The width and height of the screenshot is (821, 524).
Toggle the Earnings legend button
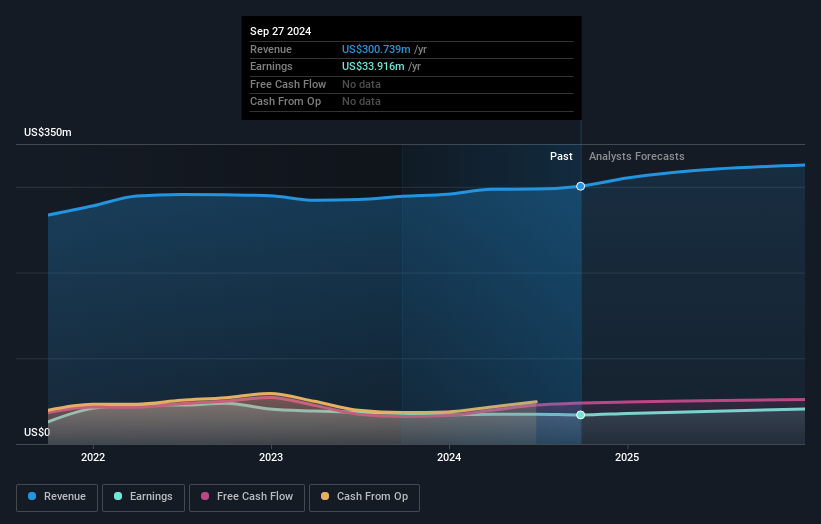pyautogui.click(x=143, y=497)
